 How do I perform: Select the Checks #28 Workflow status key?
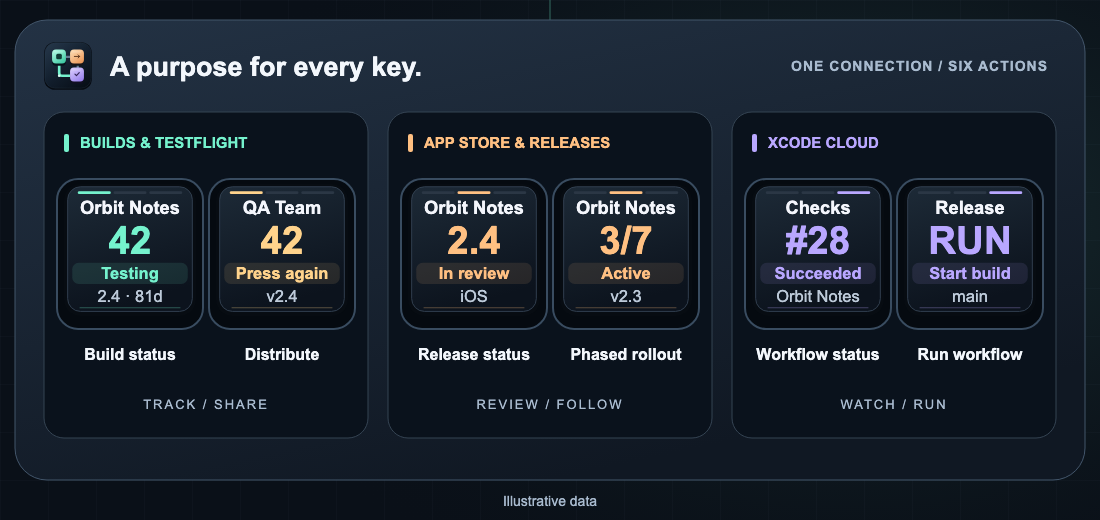click(x=817, y=253)
